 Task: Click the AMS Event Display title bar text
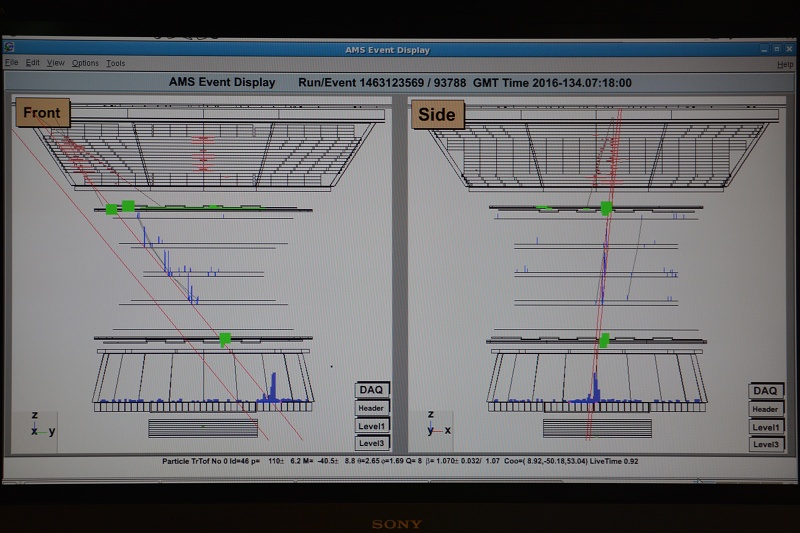387,50
